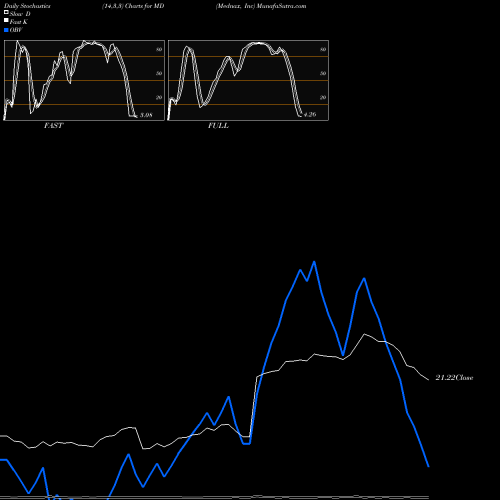Click the 20 level label in FAST chart
The height and width of the screenshot is (500, 500).
(x=159, y=97)
